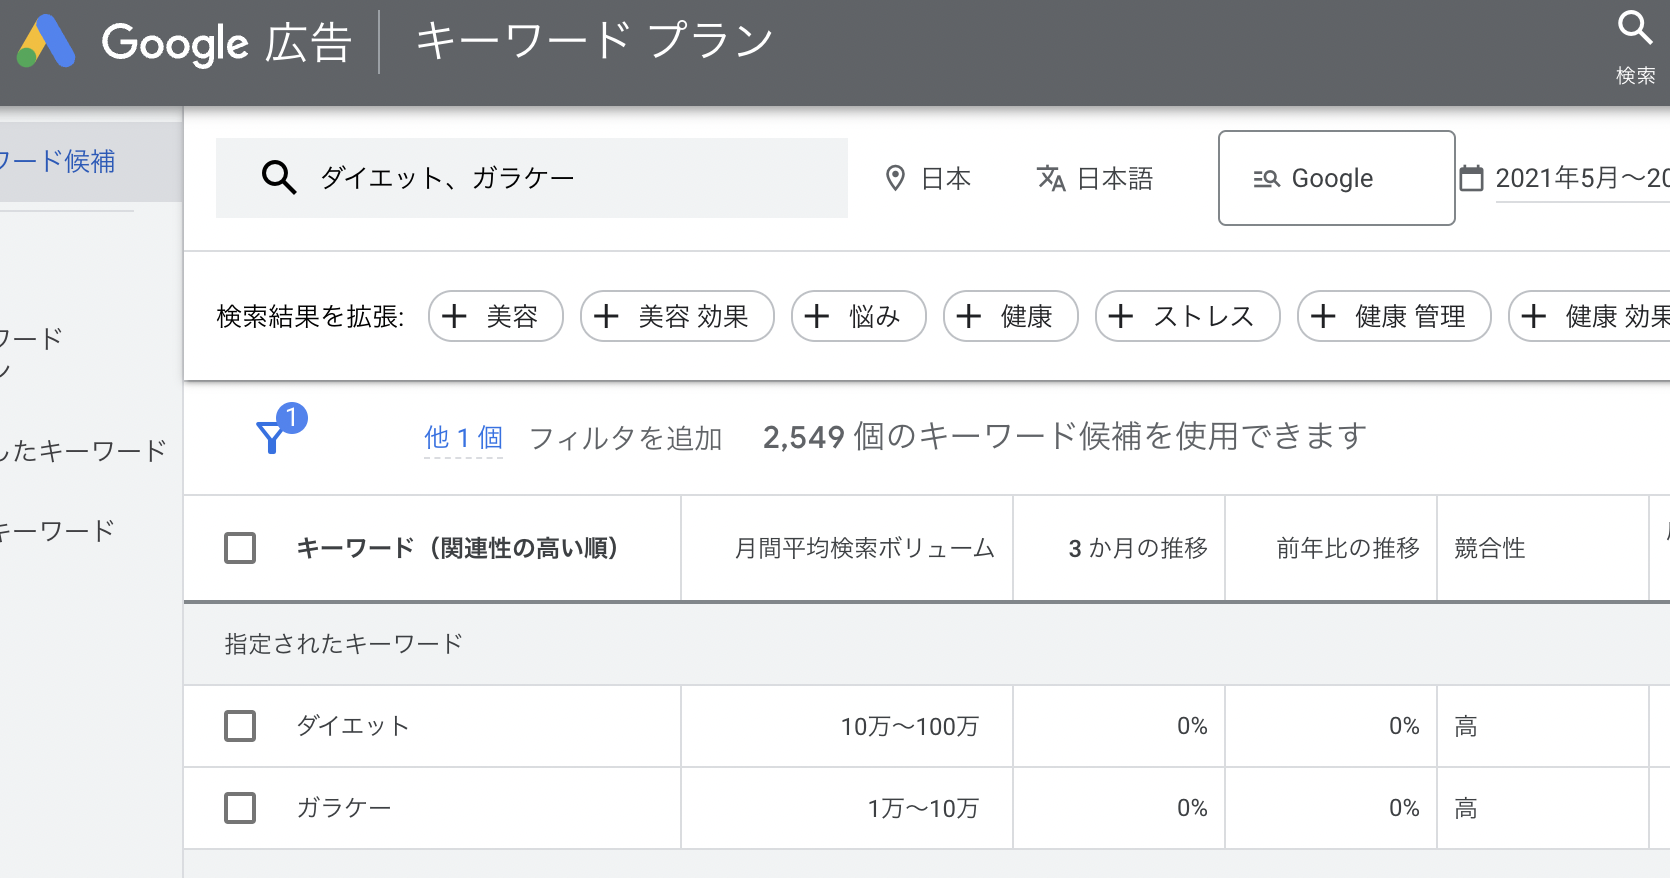
Task: Toggle the select-all keywords checkbox
Action: pyautogui.click(x=240, y=548)
